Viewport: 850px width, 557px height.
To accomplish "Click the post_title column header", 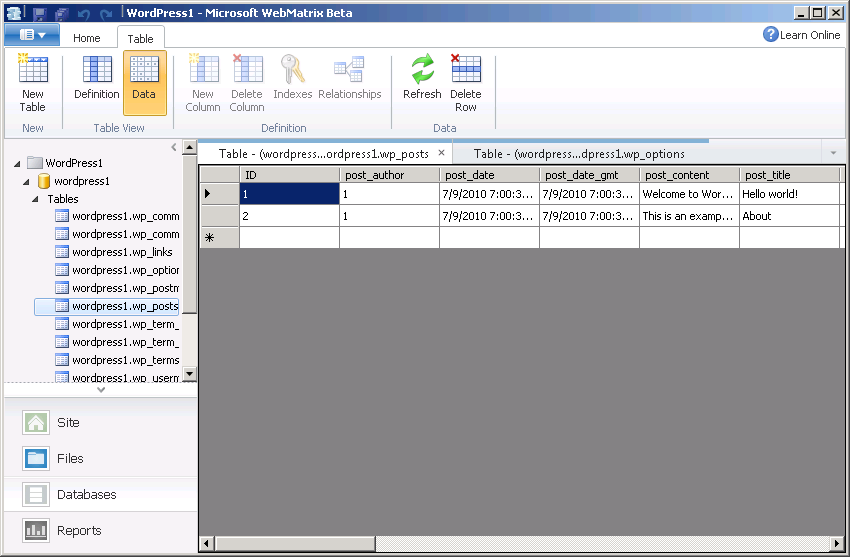I will pos(789,174).
